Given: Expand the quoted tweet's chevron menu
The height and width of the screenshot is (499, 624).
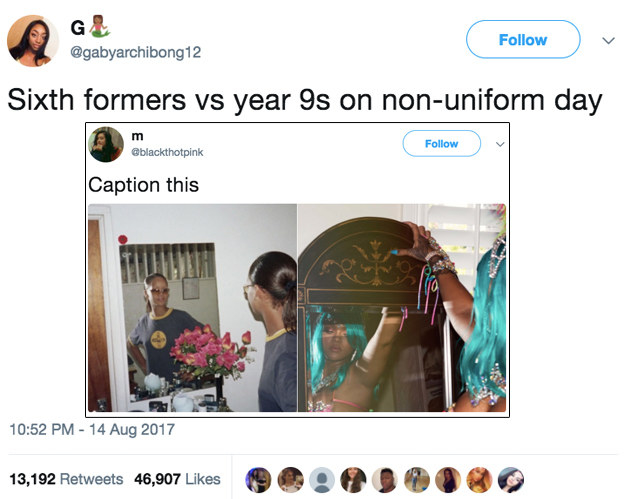Looking at the screenshot, I should pyautogui.click(x=500, y=144).
